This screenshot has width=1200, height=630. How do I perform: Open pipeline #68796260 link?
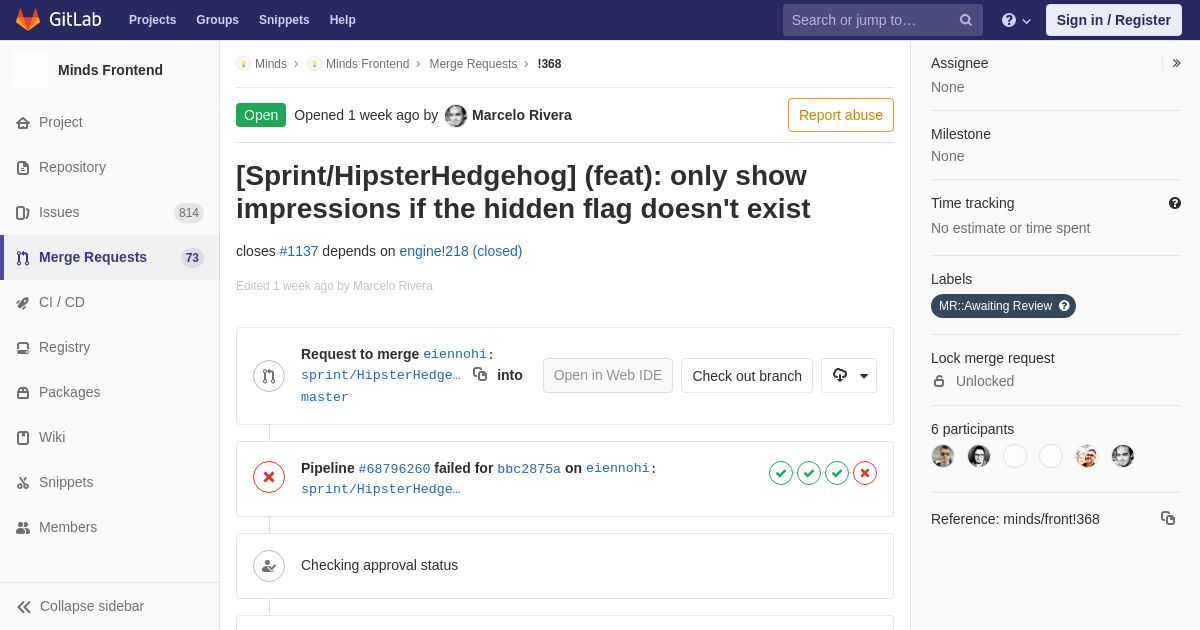[x=394, y=468]
